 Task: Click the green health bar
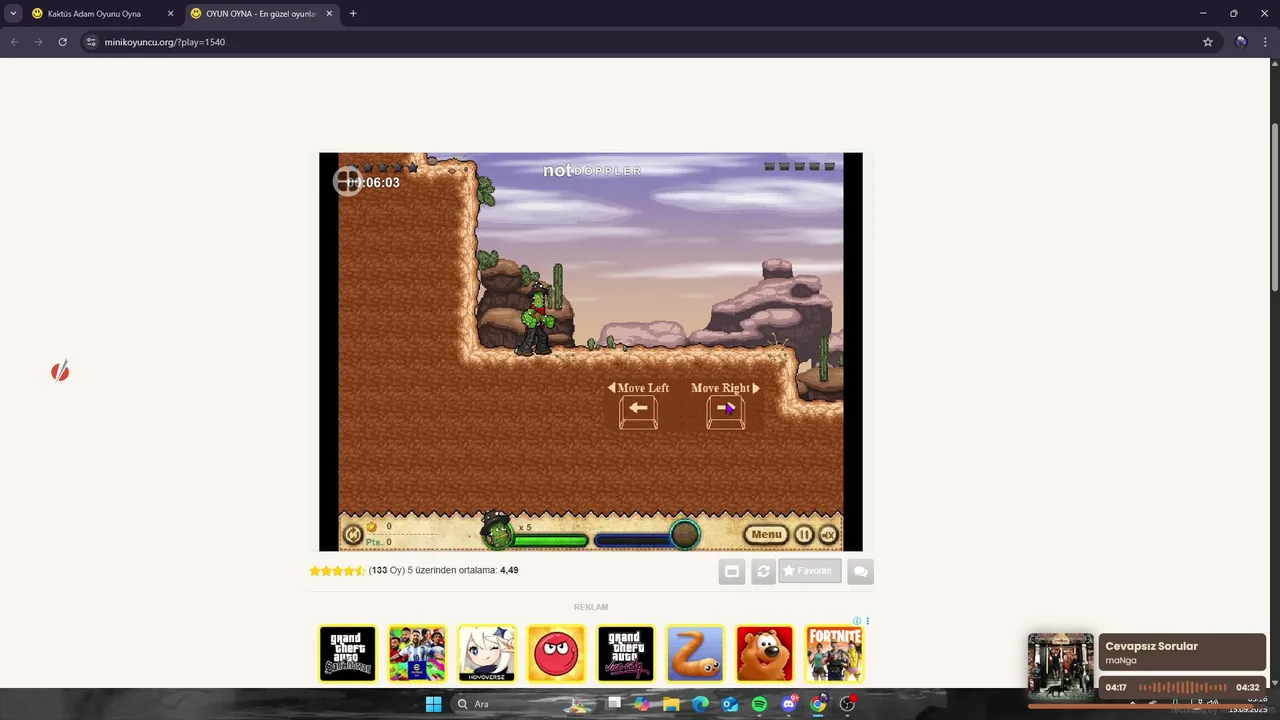tap(550, 541)
